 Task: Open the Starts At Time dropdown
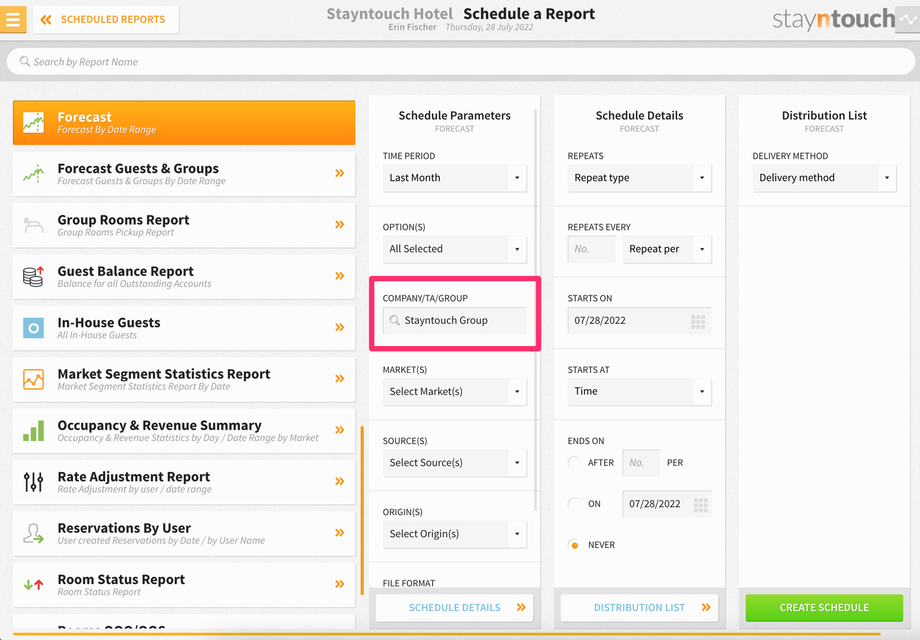tap(640, 391)
